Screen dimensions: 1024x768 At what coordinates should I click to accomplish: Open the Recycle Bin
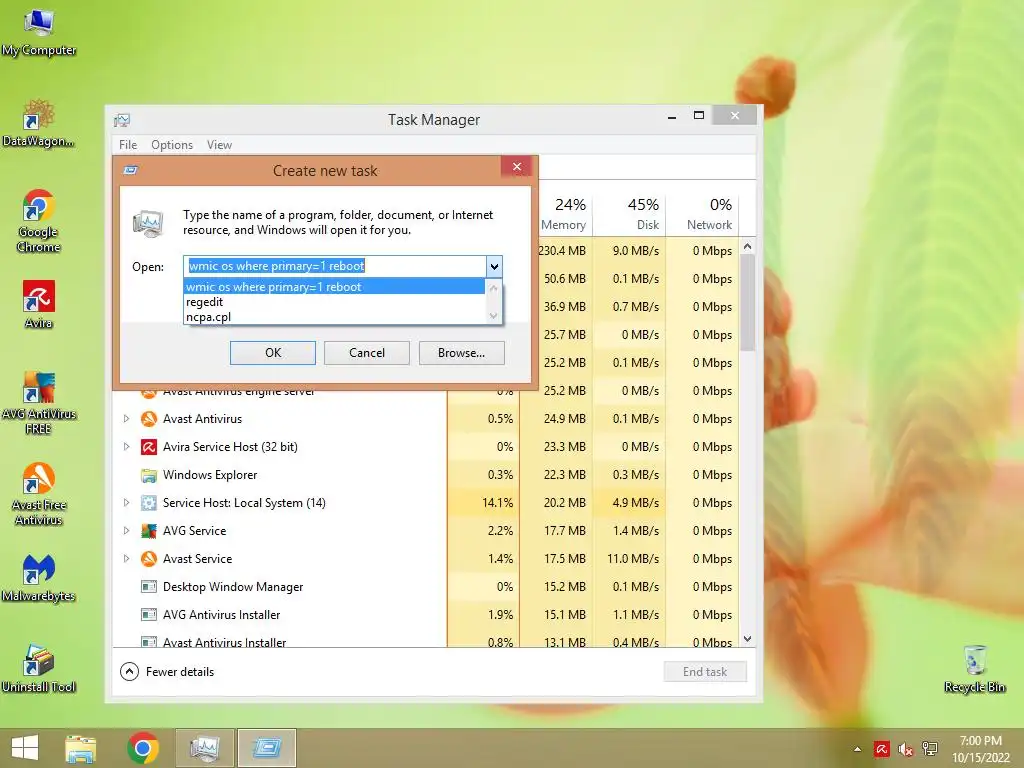[x=974, y=669]
